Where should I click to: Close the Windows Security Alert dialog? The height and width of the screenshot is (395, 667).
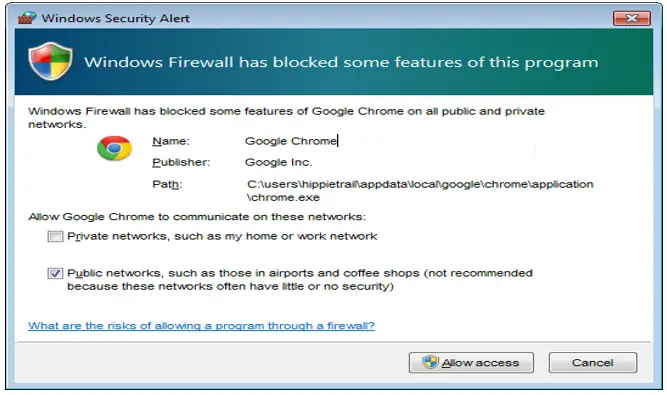[632, 18]
